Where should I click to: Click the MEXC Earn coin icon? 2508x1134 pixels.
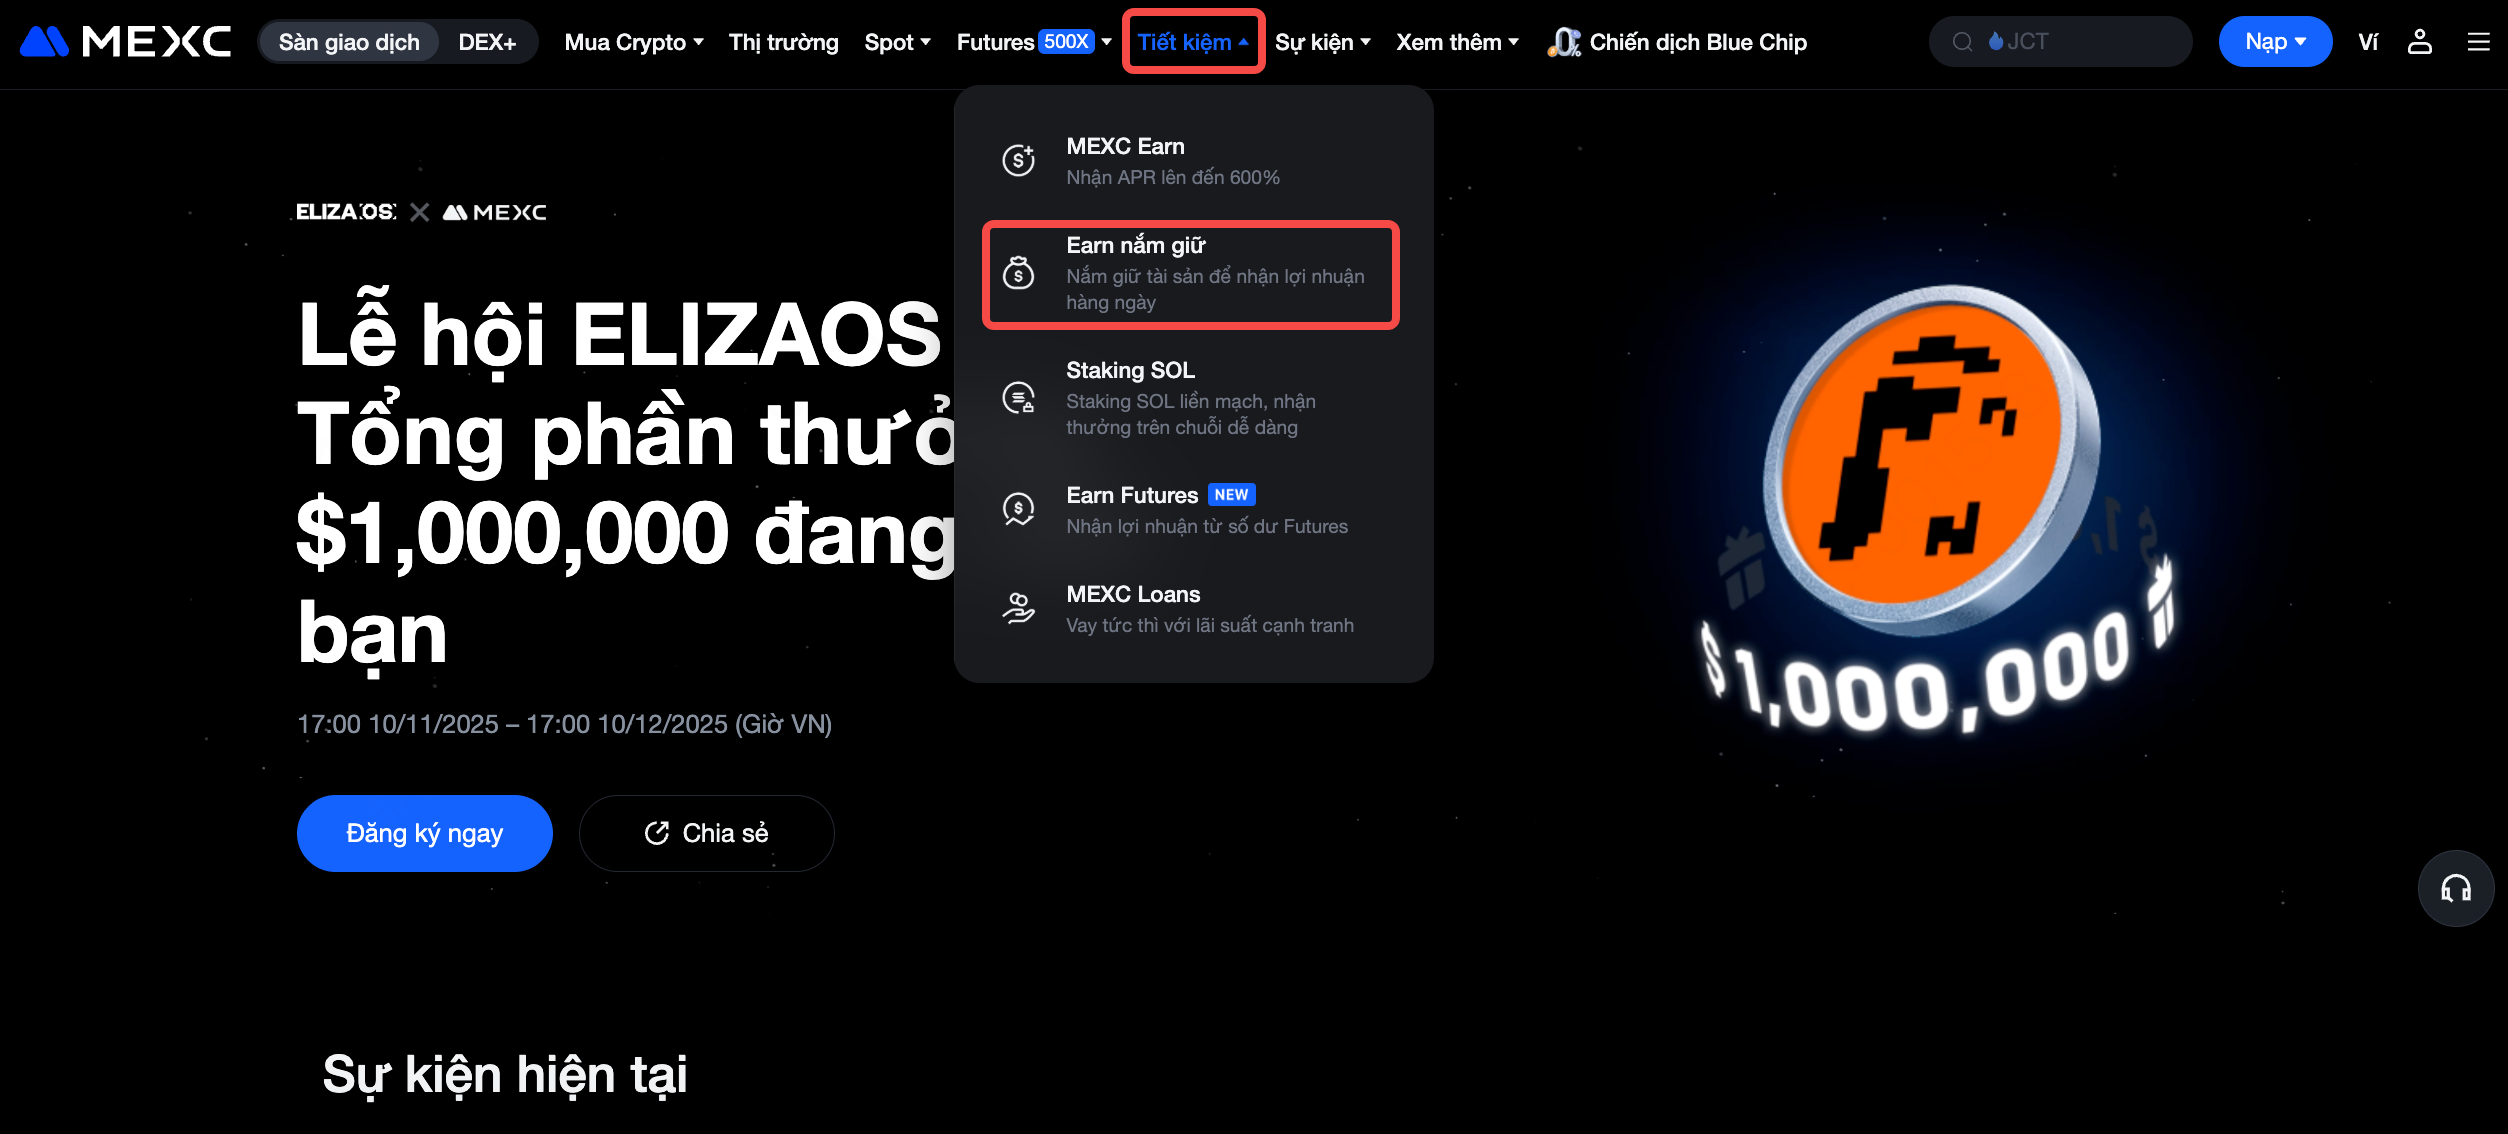[x=1018, y=160]
